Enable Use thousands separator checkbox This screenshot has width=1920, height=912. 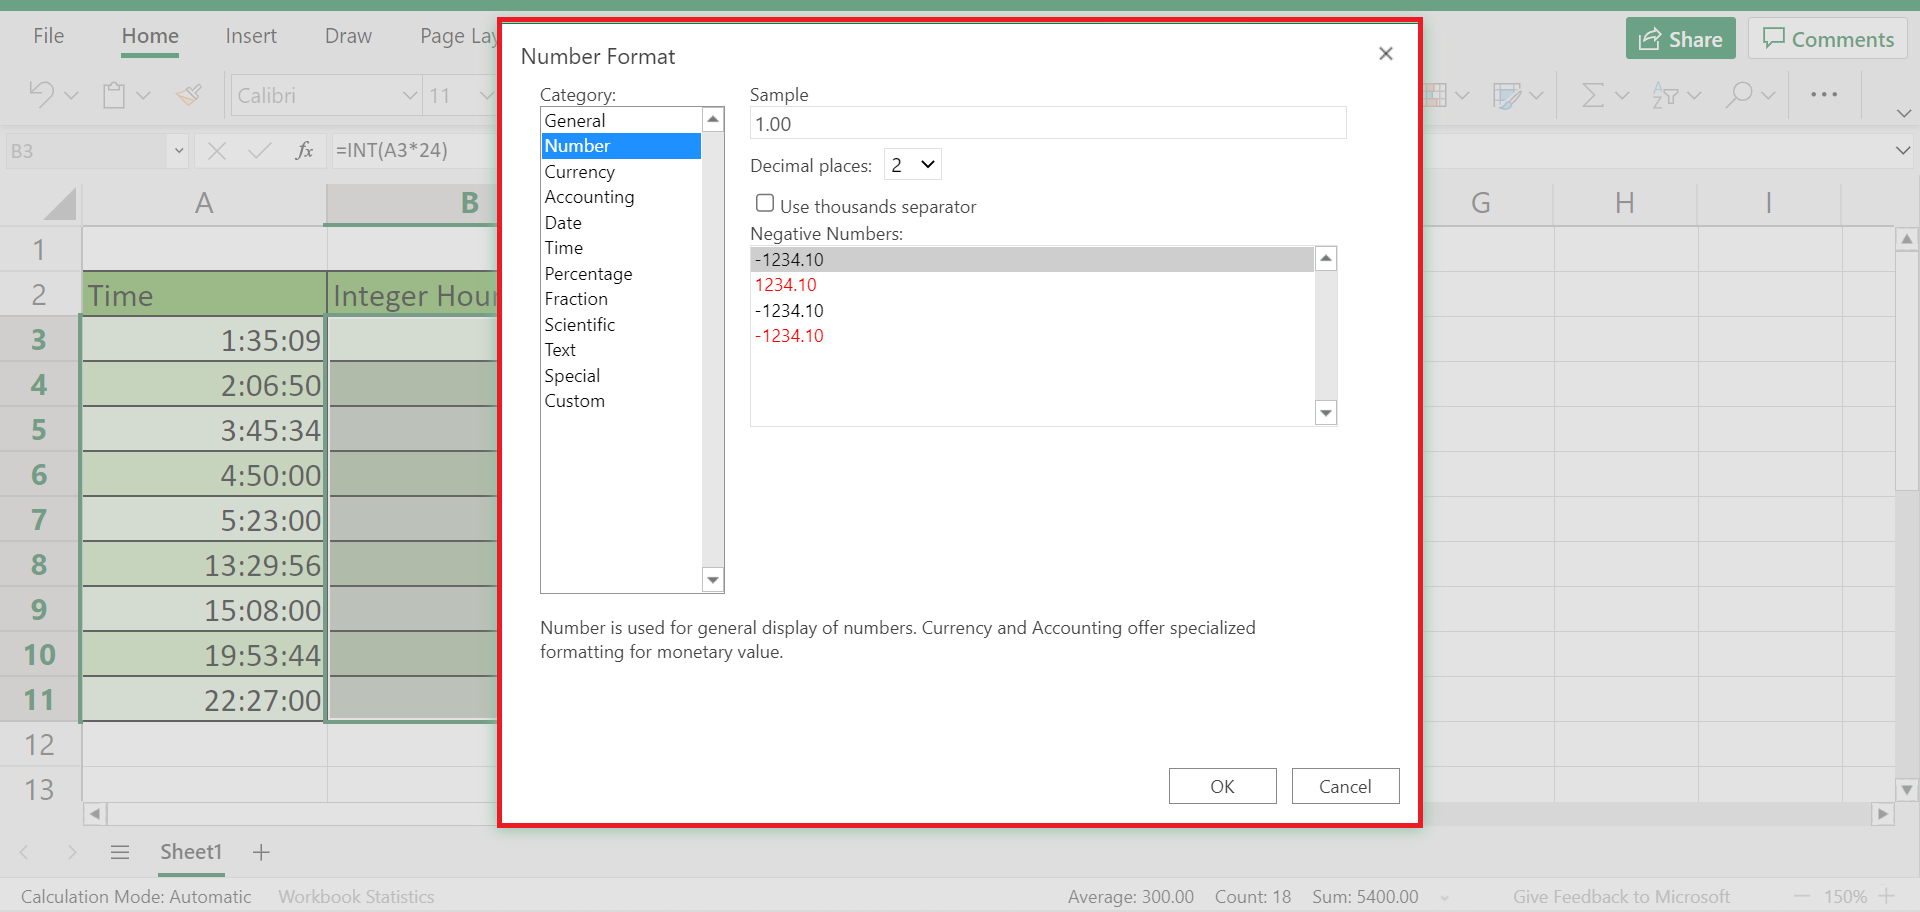765,204
